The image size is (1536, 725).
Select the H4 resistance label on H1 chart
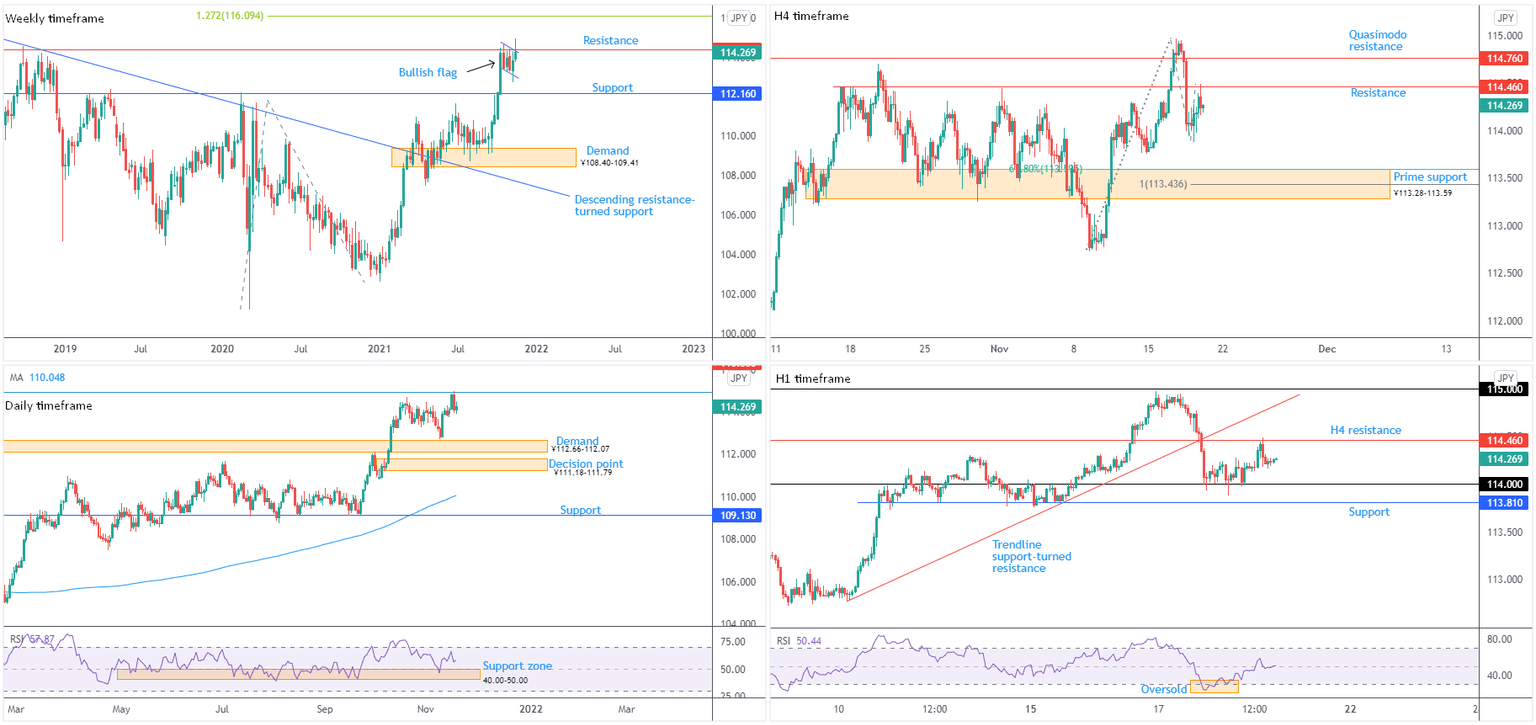click(1365, 430)
